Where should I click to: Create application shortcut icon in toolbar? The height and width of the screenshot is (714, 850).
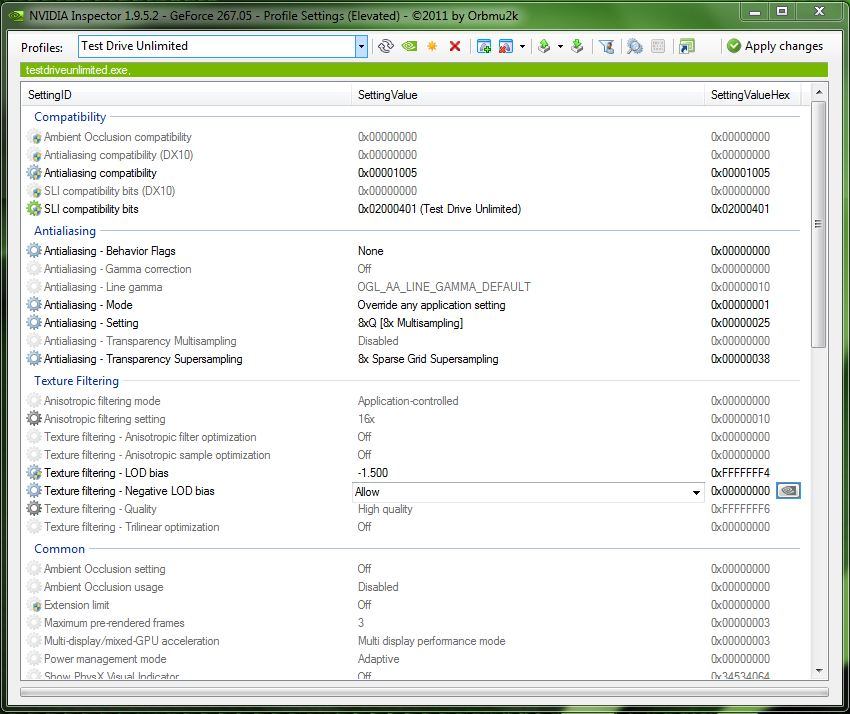(686, 47)
